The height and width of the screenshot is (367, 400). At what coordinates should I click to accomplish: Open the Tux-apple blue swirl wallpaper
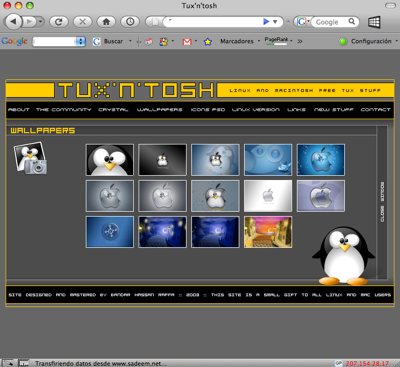pyautogui.click(x=215, y=160)
